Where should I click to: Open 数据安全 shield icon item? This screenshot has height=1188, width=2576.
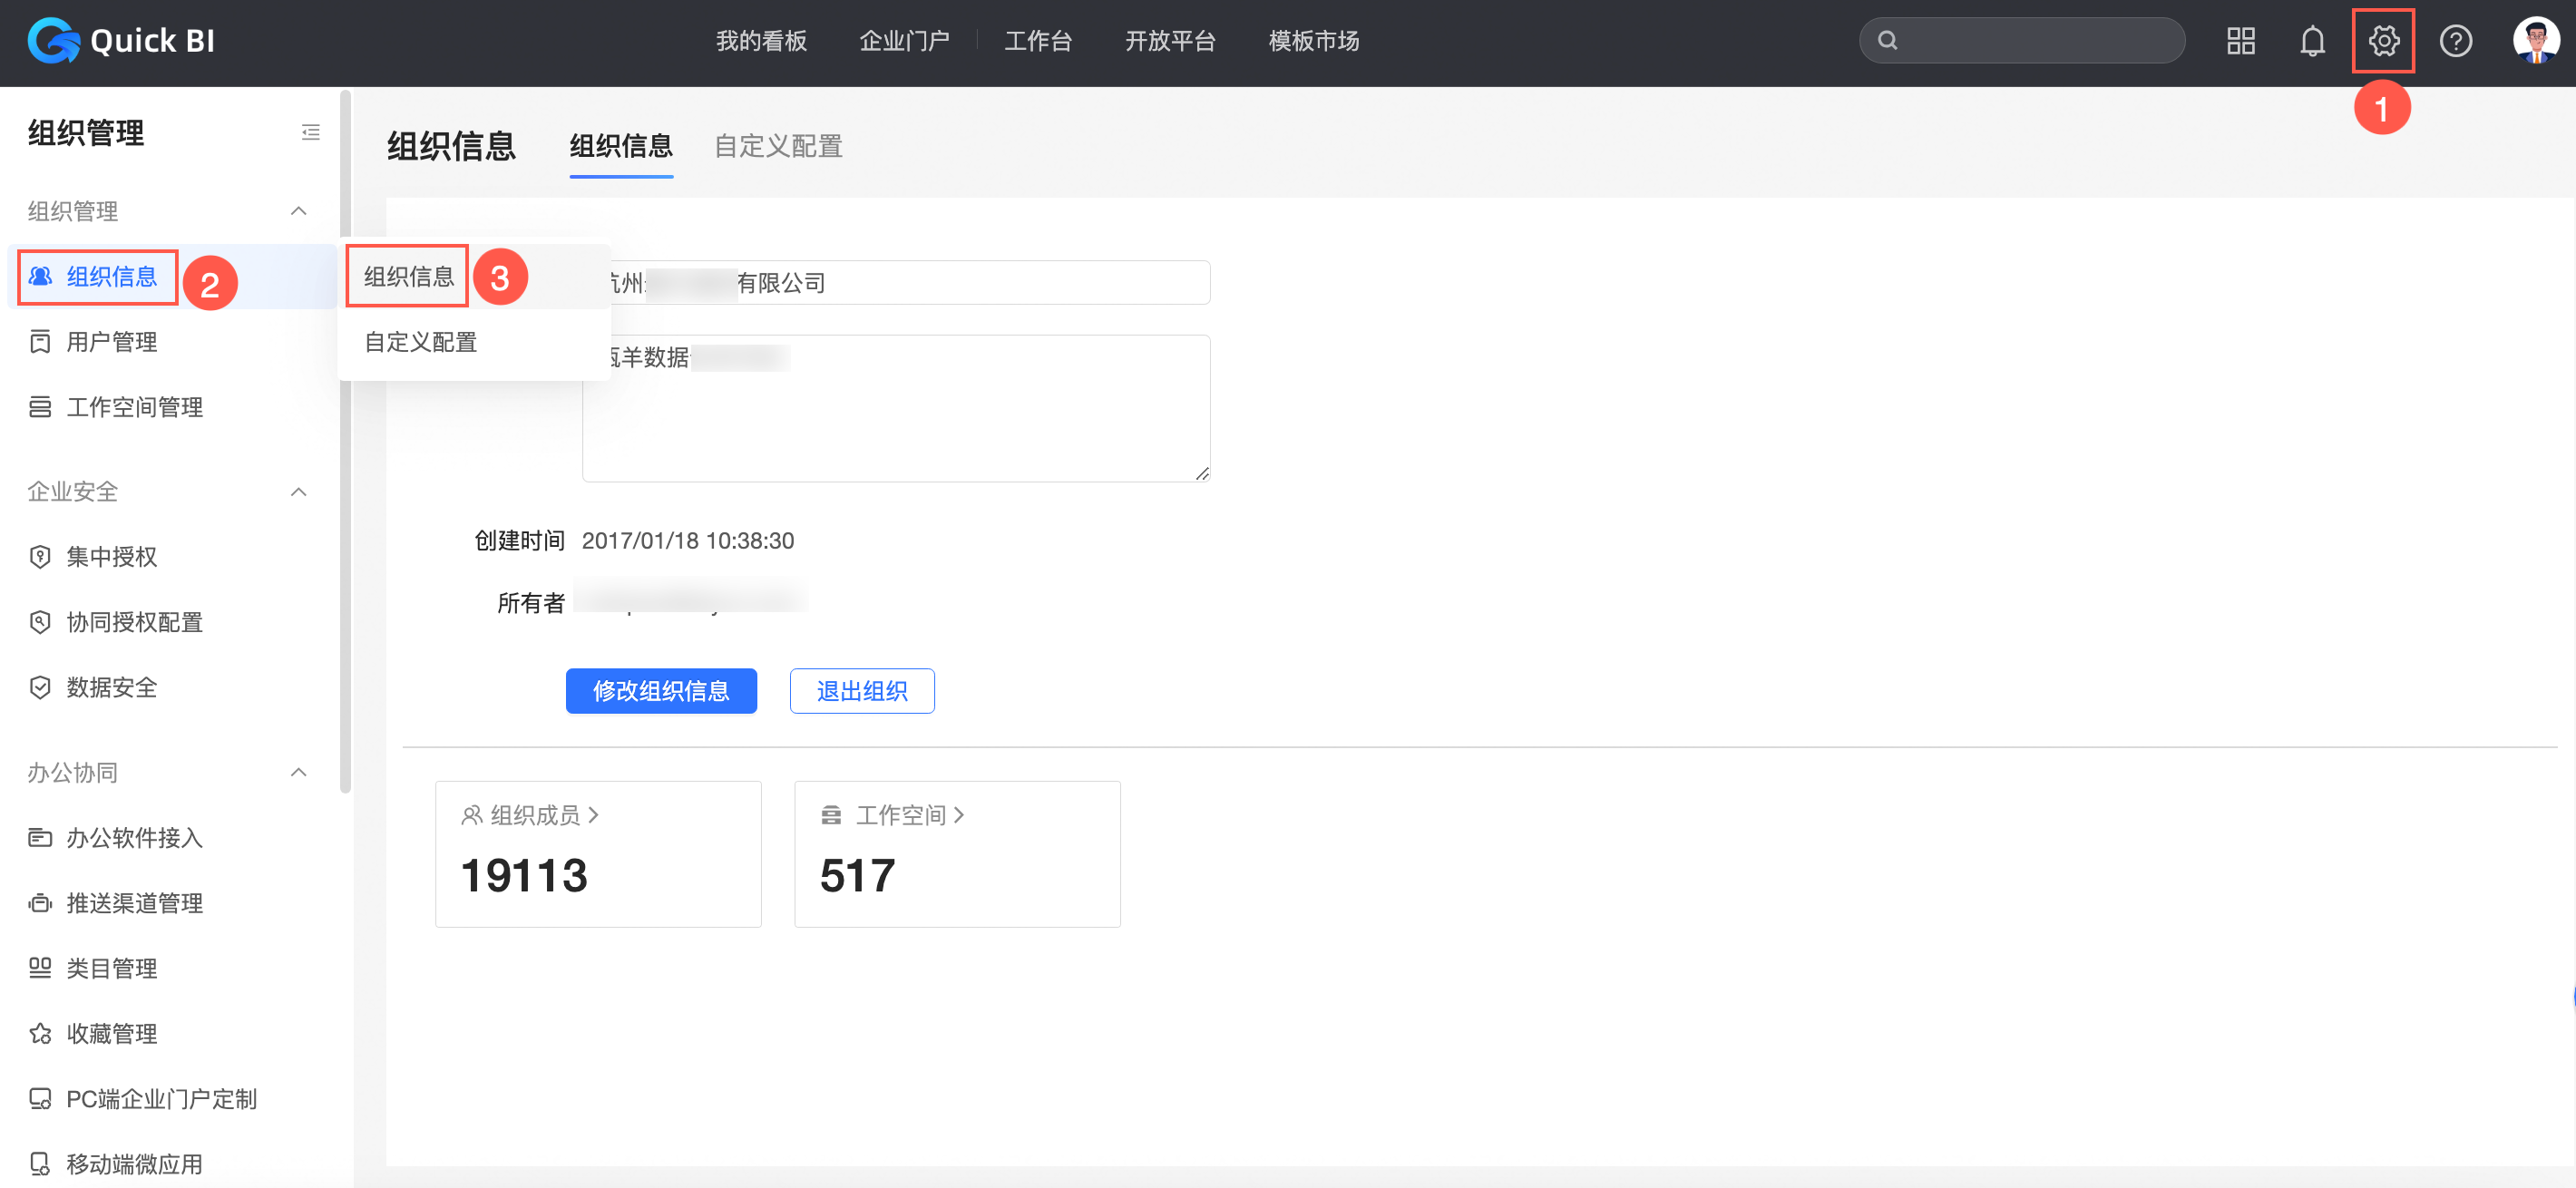click(111, 687)
